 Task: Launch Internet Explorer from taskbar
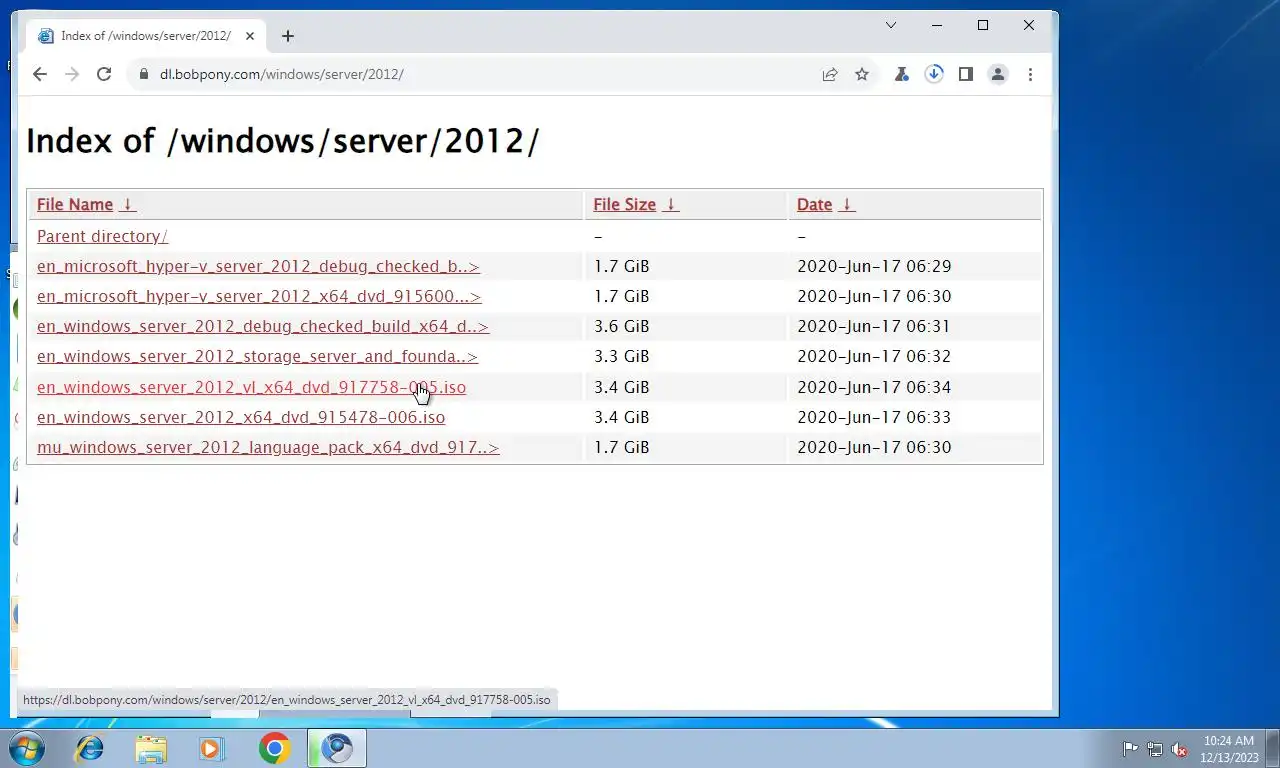90,748
